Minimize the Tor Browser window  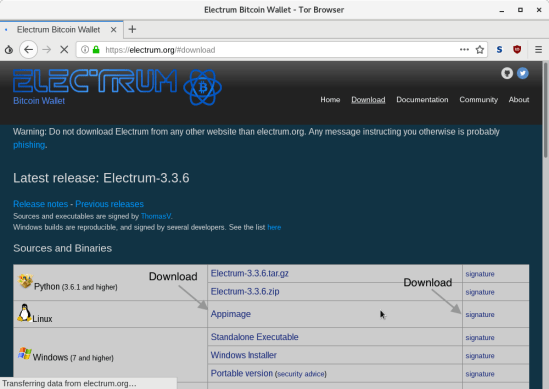502,10
